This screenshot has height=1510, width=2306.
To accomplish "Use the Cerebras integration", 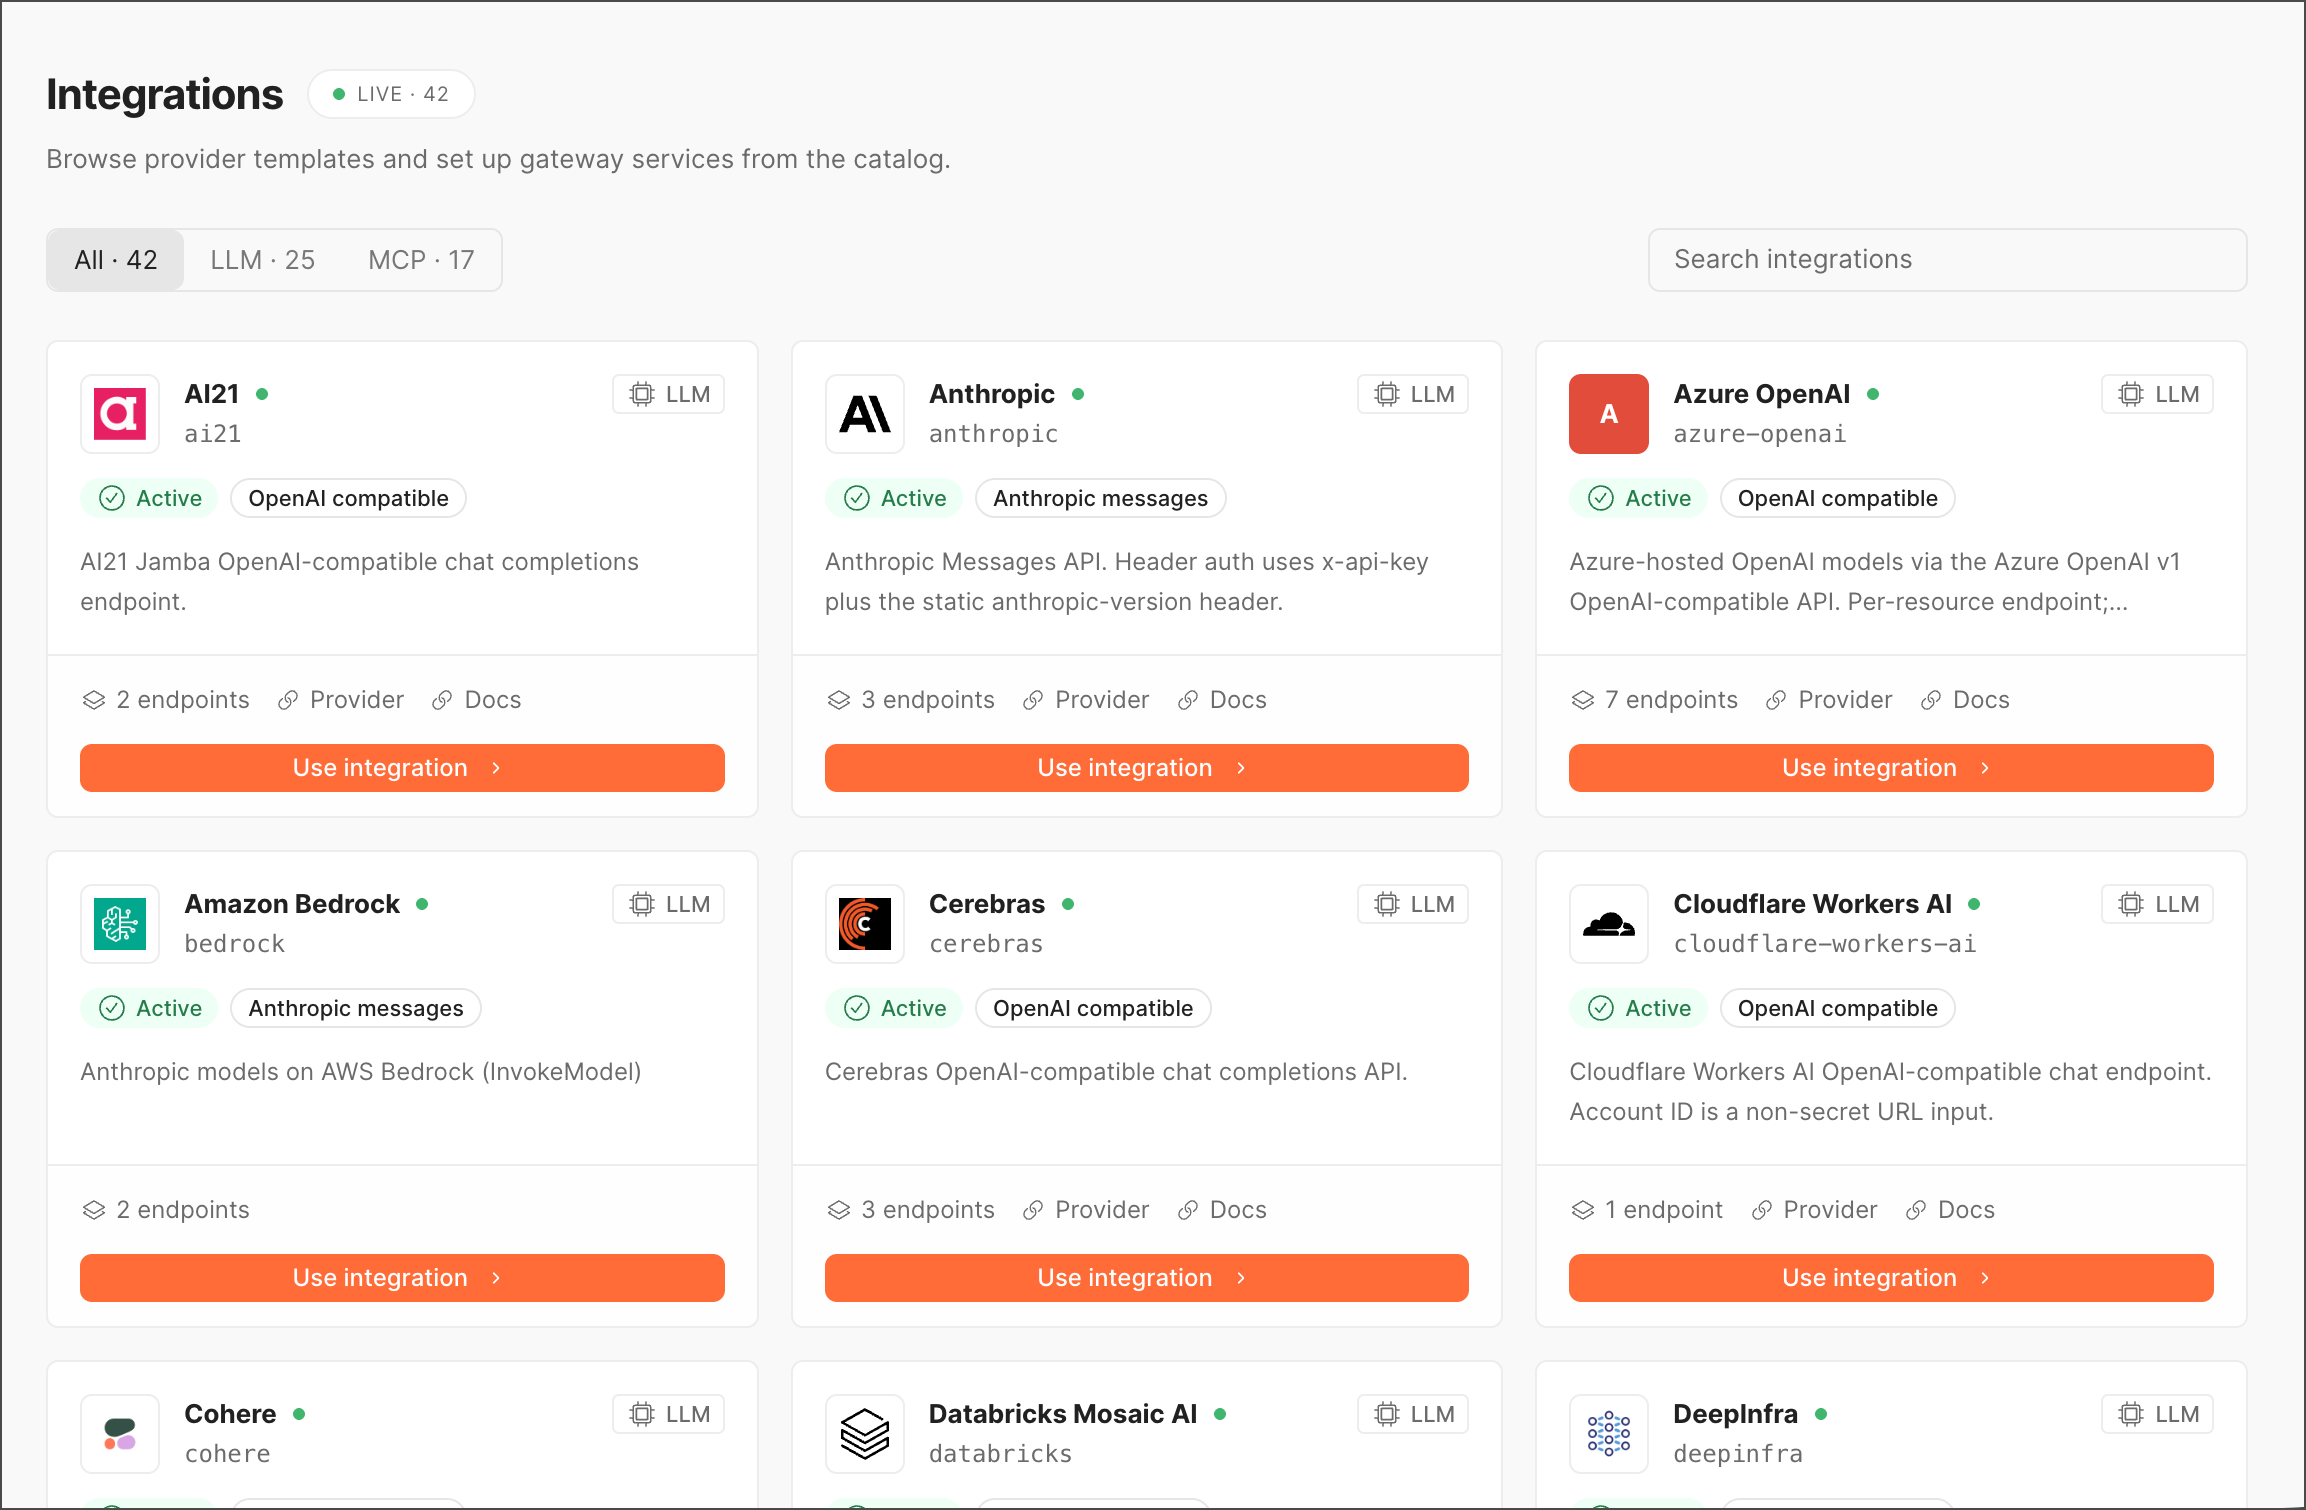I will click(1147, 1278).
